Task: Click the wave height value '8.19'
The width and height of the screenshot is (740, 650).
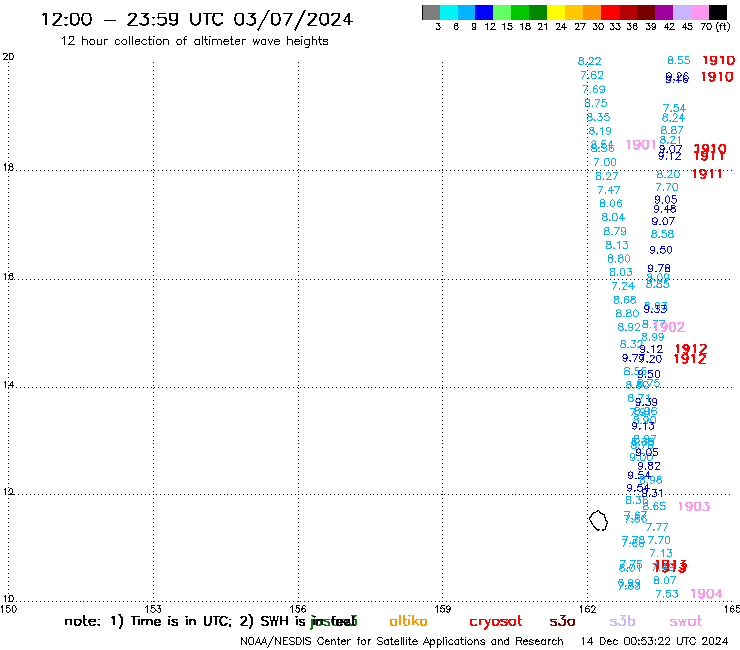Action: (600, 131)
